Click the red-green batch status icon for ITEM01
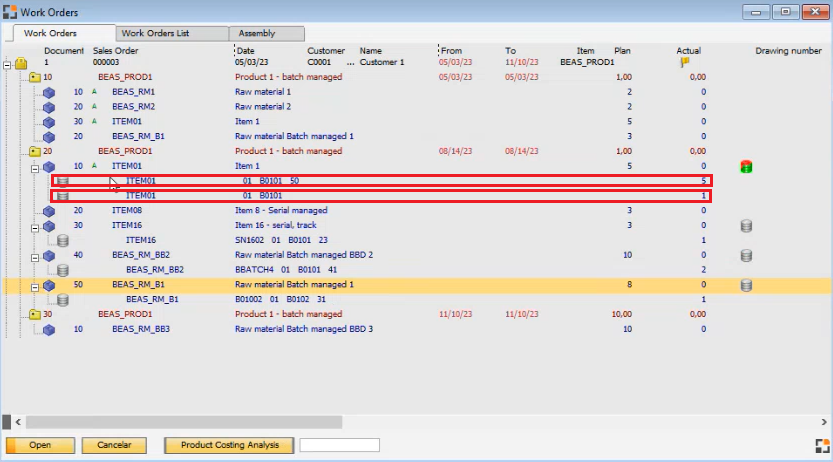 click(x=745, y=166)
